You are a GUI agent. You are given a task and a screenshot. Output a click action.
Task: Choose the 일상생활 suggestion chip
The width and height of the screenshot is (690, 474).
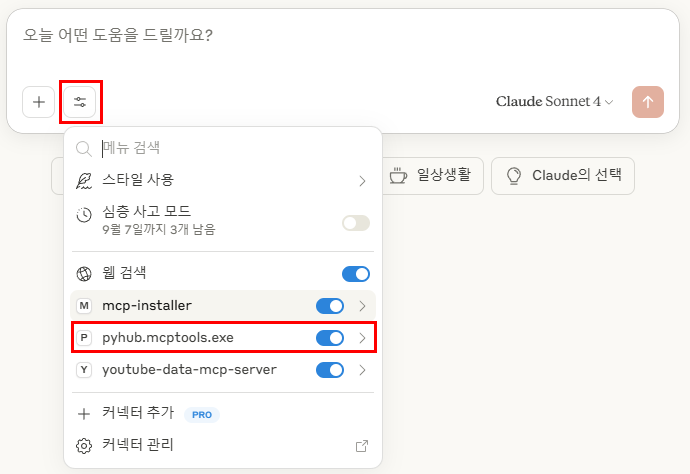[433, 176]
